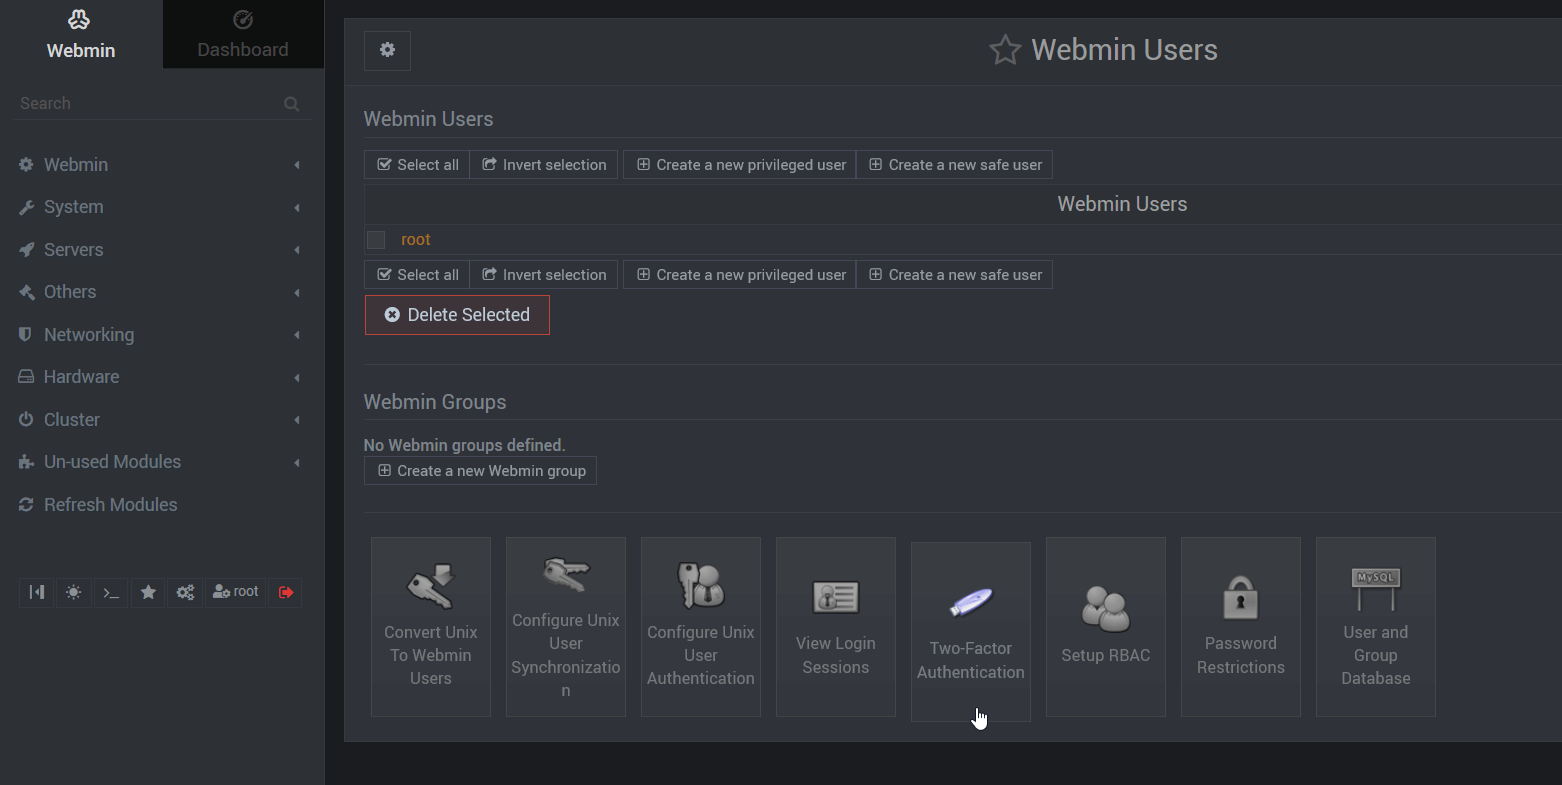1562x785 pixels.
Task: Click the arrow next to Others category
Action: point(297,293)
